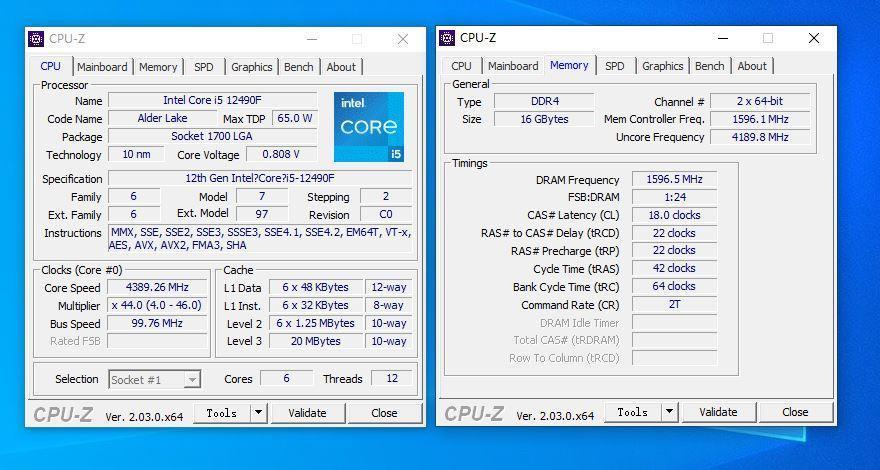Click CPU-Z app icon in right window title bar
Image resolution: width=880 pixels, height=470 pixels.
pos(447,38)
